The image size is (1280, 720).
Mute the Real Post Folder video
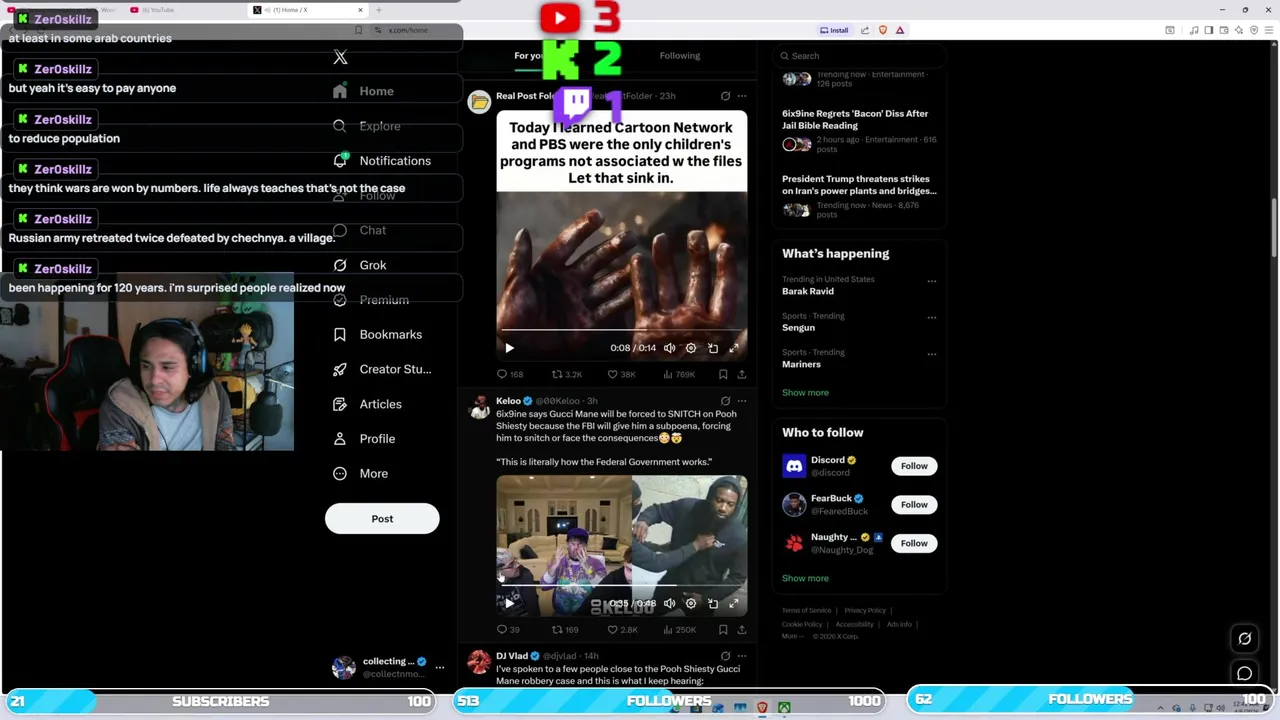pyautogui.click(x=669, y=348)
